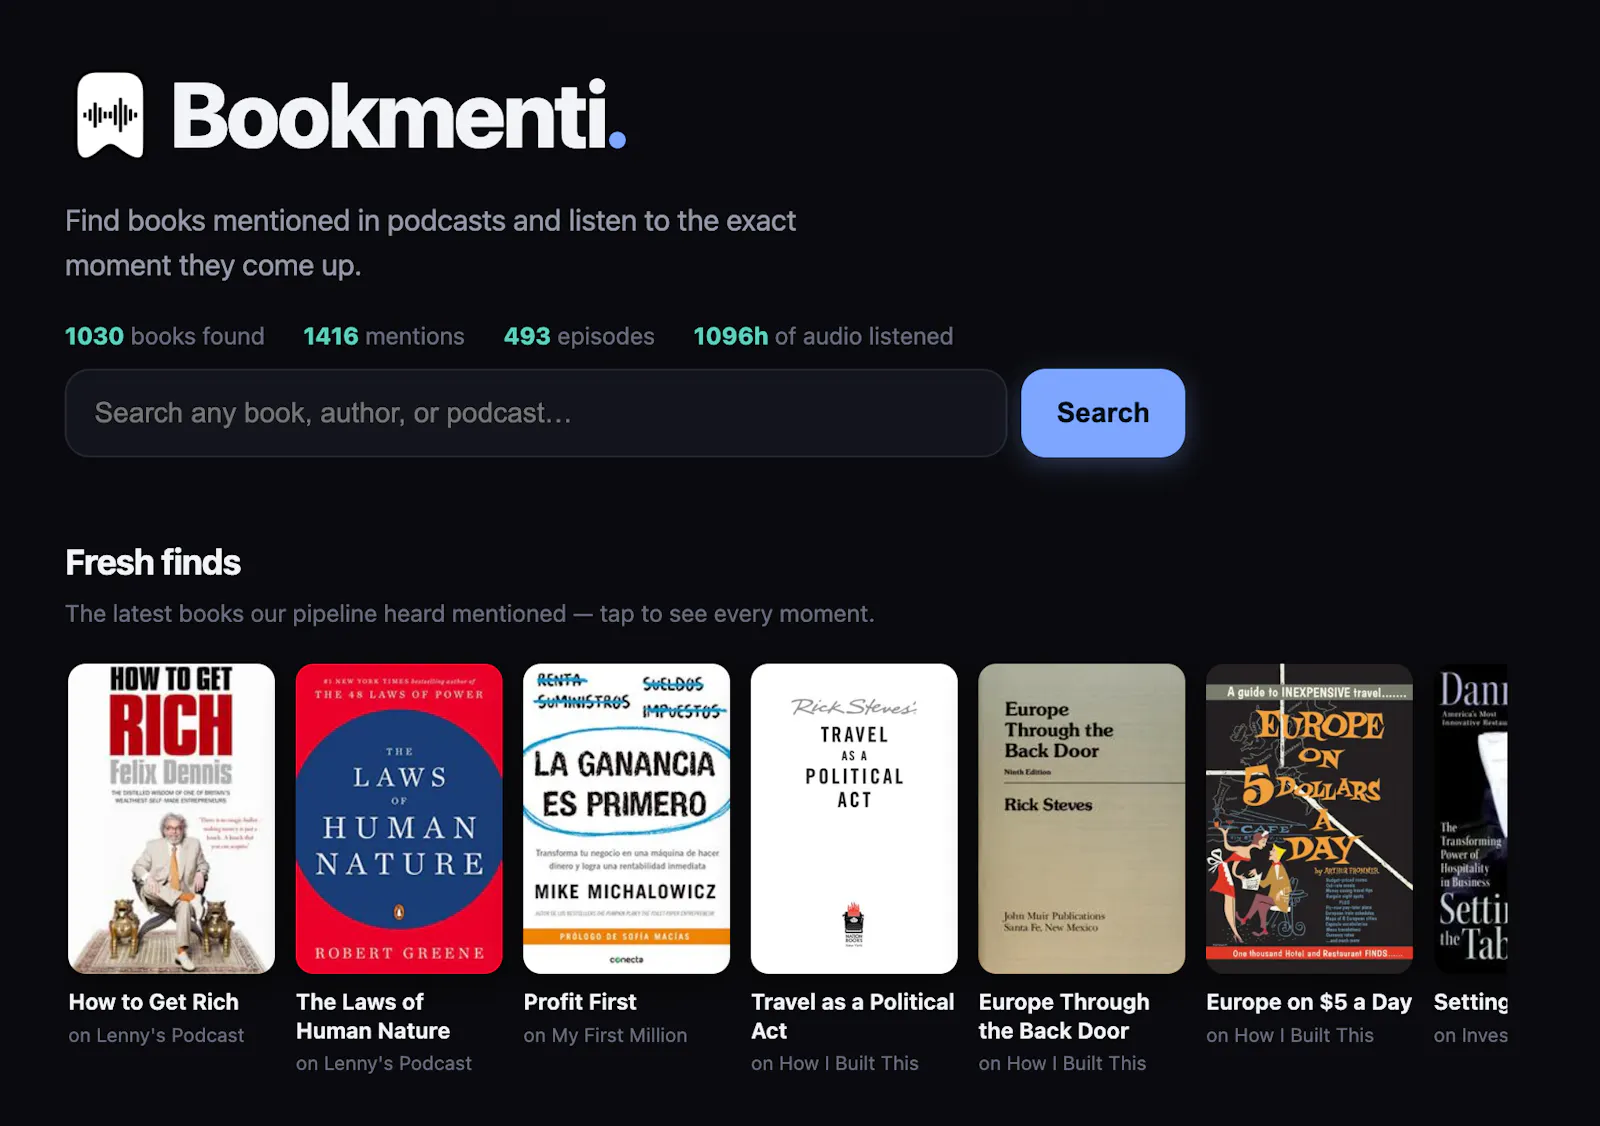
Task: Click the '1030 books found' stat
Action: pyautogui.click(x=165, y=336)
